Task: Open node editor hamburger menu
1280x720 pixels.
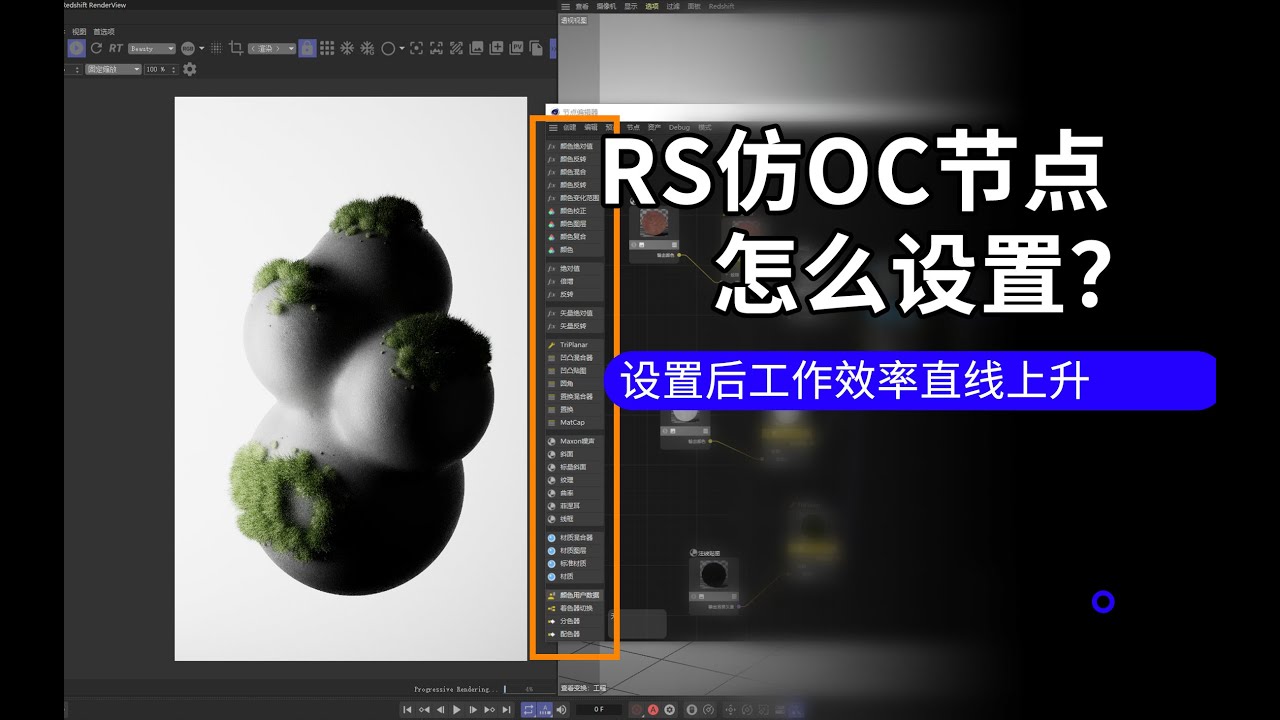Action: pos(553,127)
